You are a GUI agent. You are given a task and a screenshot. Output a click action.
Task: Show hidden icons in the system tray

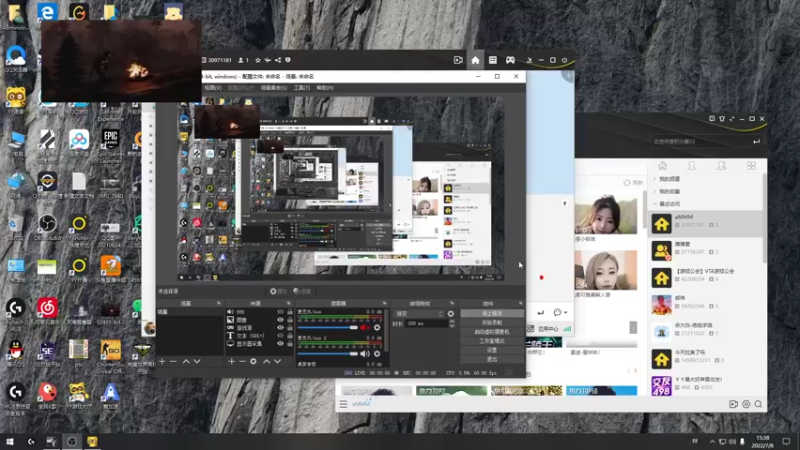click(x=712, y=441)
